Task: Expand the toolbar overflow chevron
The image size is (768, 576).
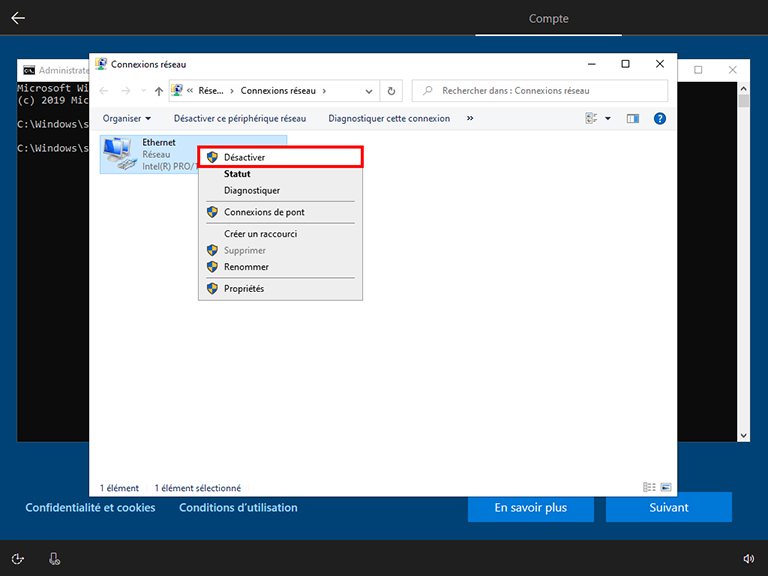Action: [x=470, y=118]
